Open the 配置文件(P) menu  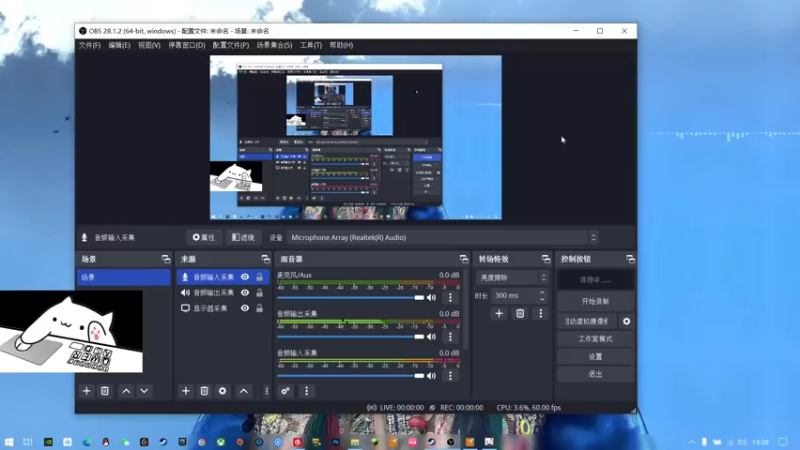(x=231, y=45)
